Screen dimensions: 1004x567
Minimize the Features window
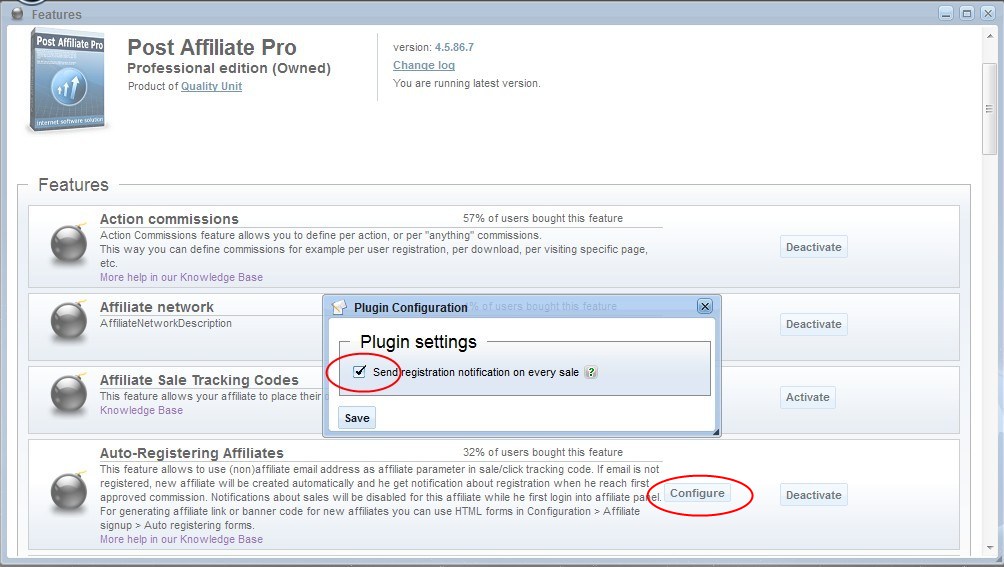tap(946, 13)
